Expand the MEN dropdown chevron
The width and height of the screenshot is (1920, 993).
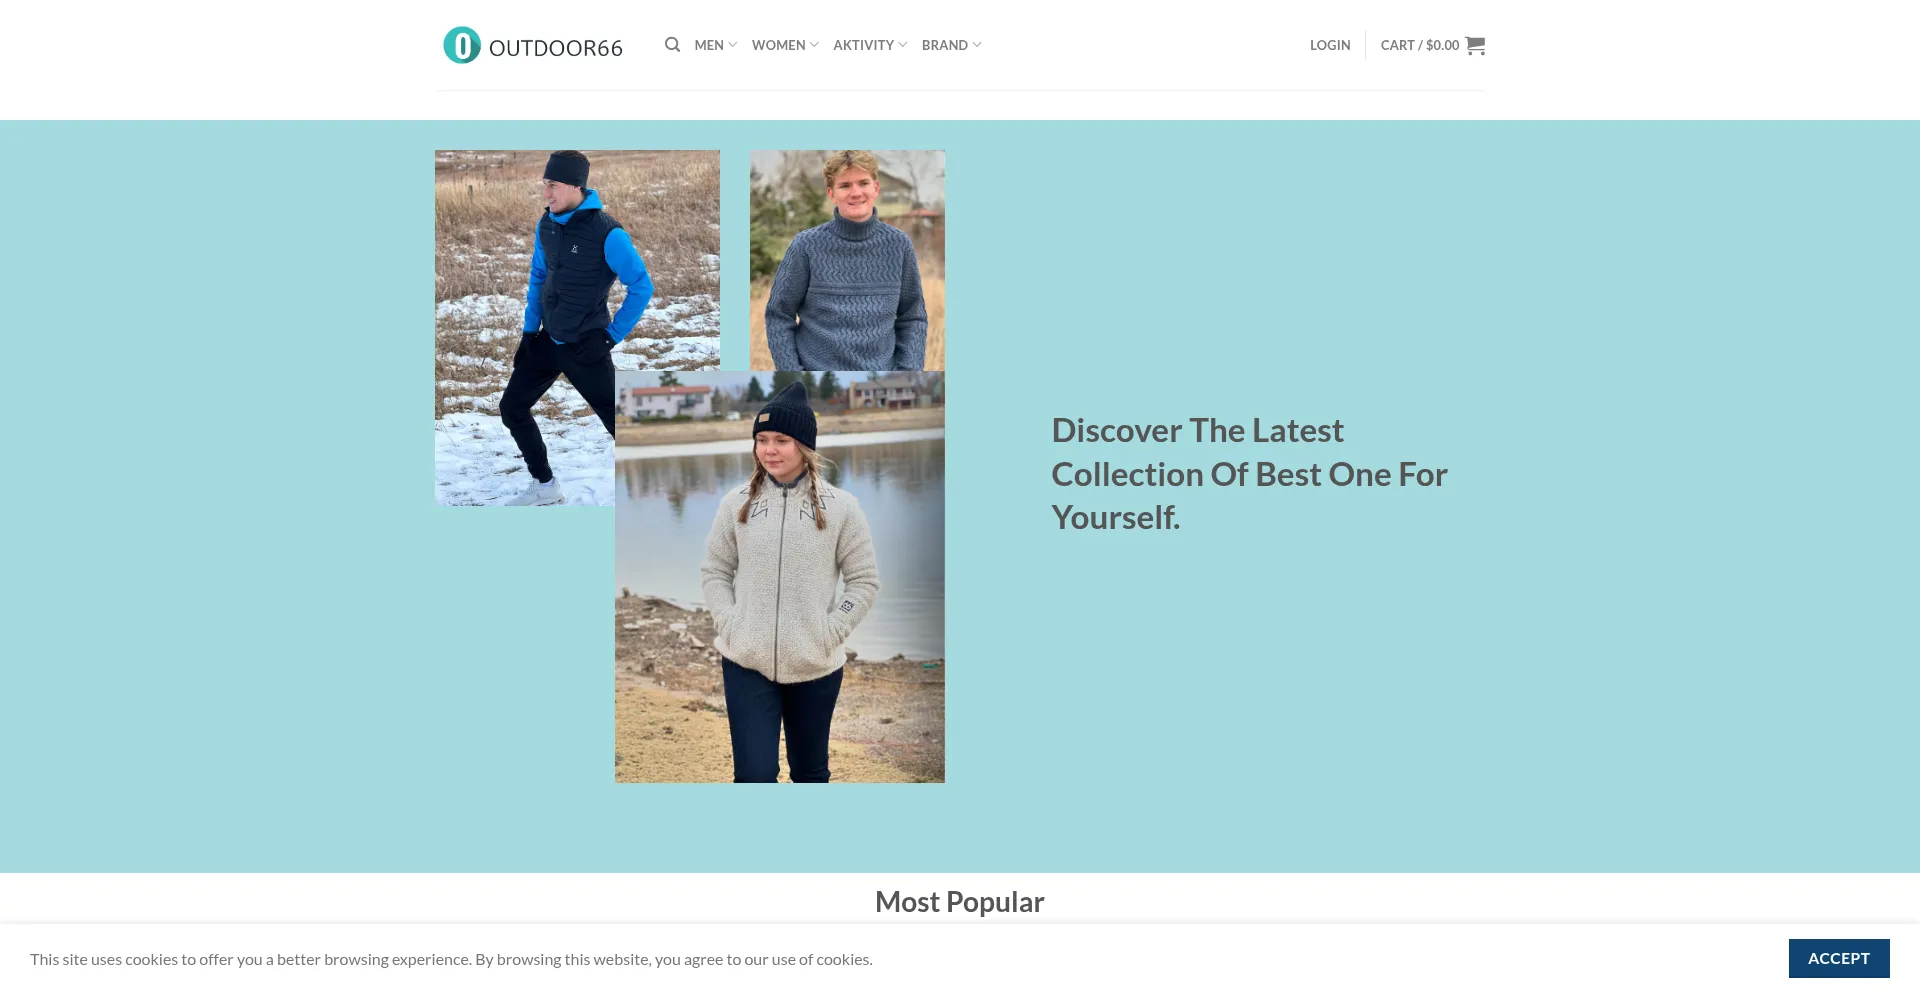pos(732,45)
